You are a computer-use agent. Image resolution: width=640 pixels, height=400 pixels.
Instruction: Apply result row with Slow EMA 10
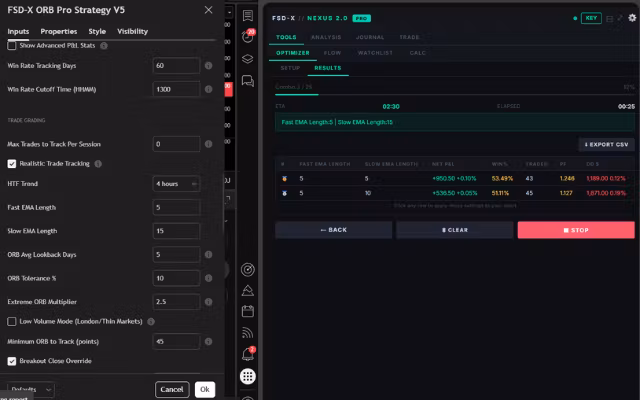[x=454, y=193]
